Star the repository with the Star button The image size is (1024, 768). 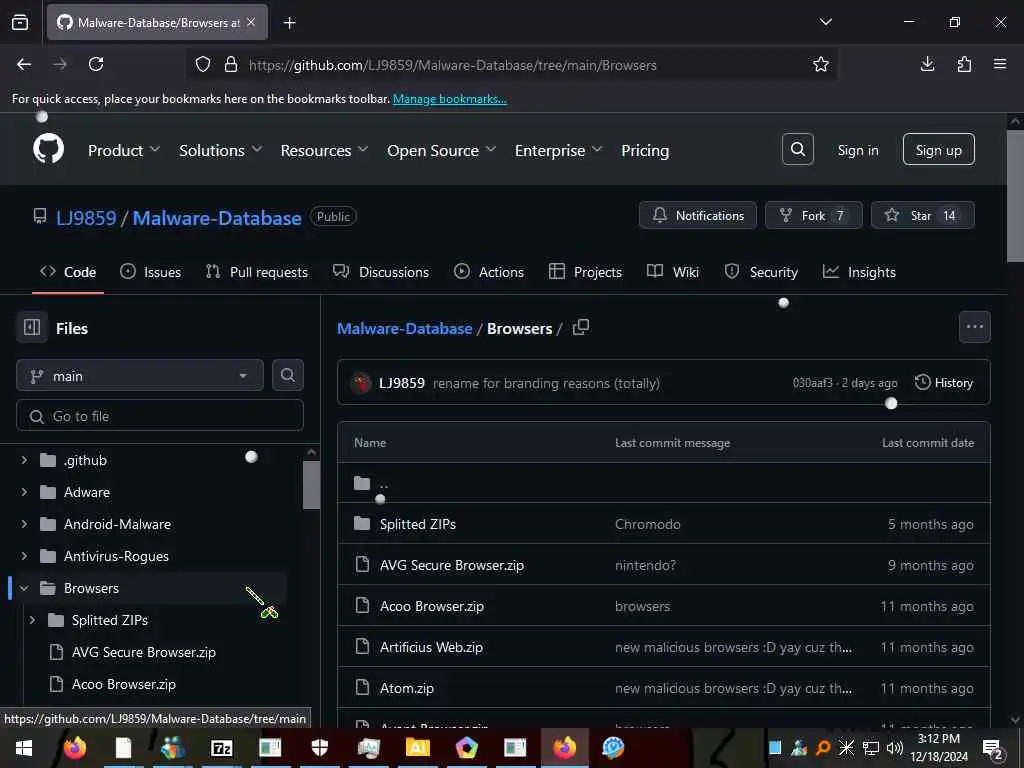pos(922,216)
